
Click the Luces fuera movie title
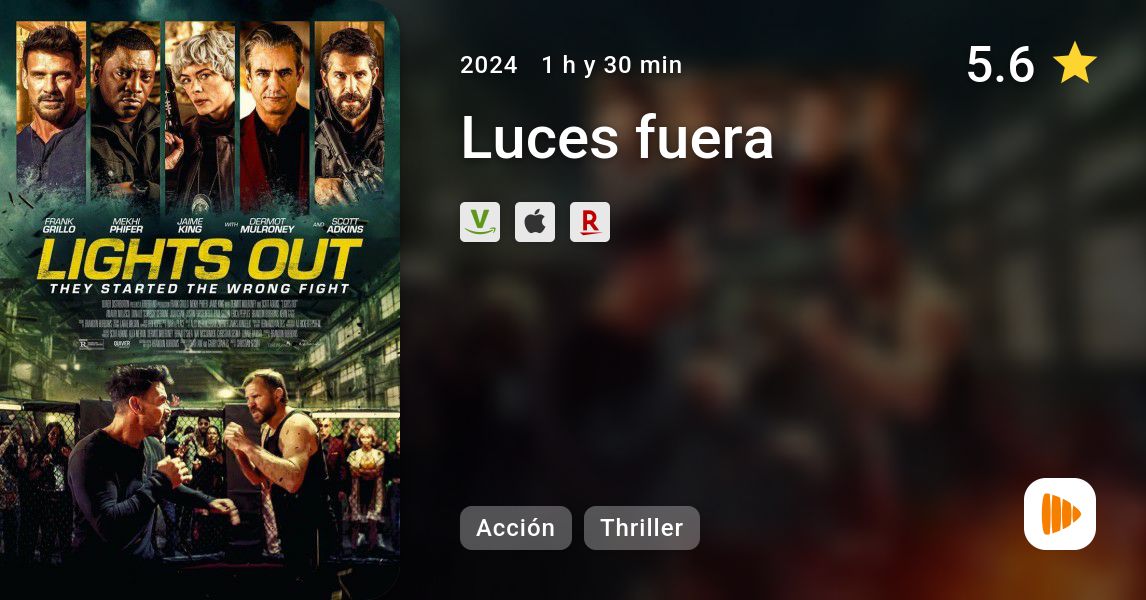click(617, 137)
